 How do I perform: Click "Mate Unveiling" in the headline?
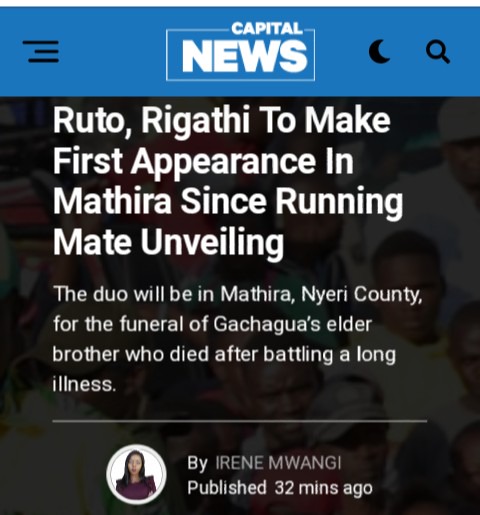coord(168,241)
